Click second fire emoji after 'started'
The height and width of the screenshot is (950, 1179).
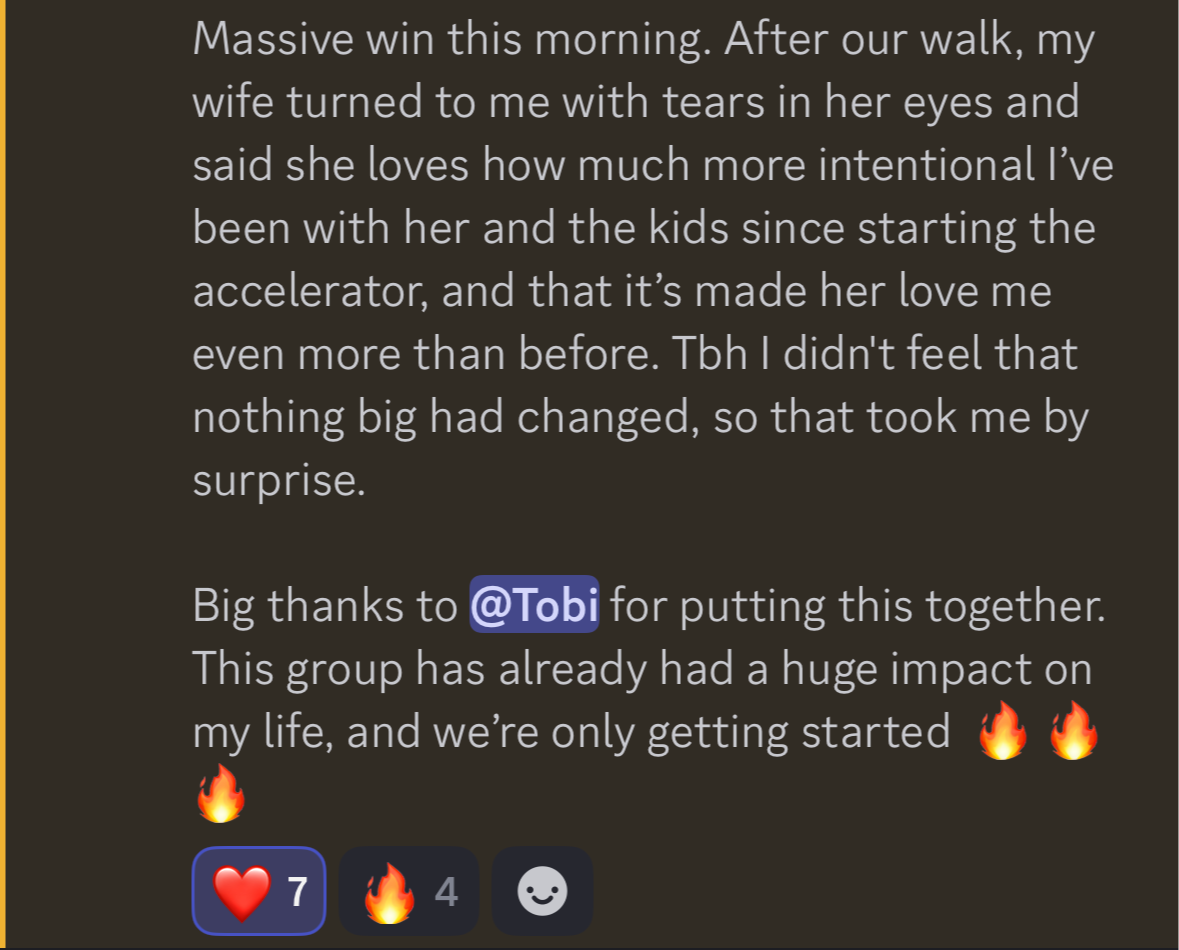point(1073,730)
